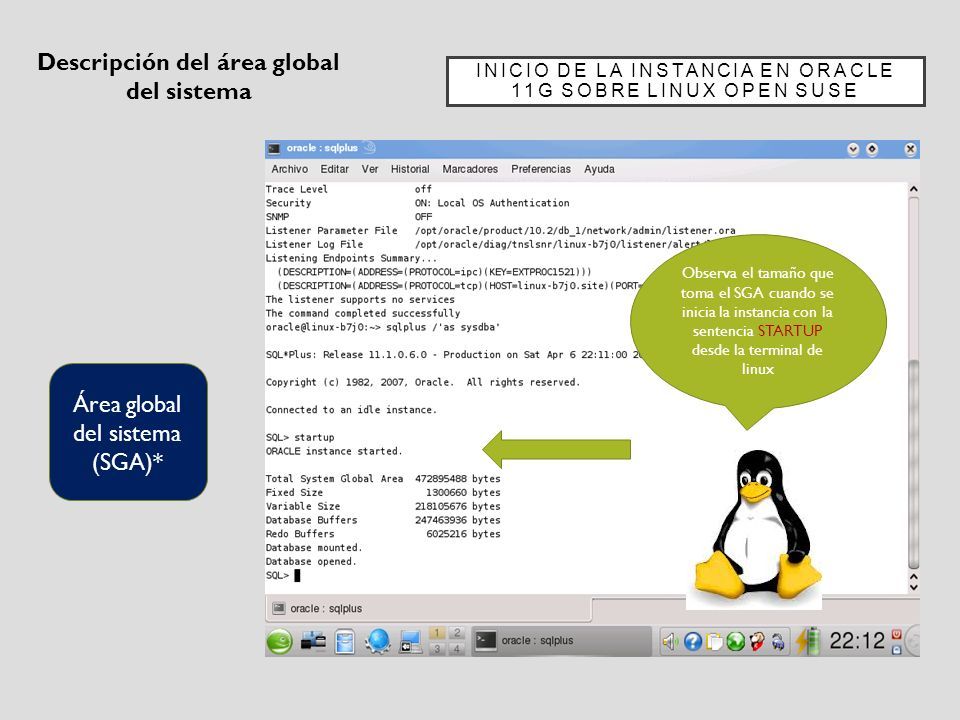Click the 'Database Buffers' line
This screenshot has height=720, width=960.
pyautogui.click(x=383, y=520)
